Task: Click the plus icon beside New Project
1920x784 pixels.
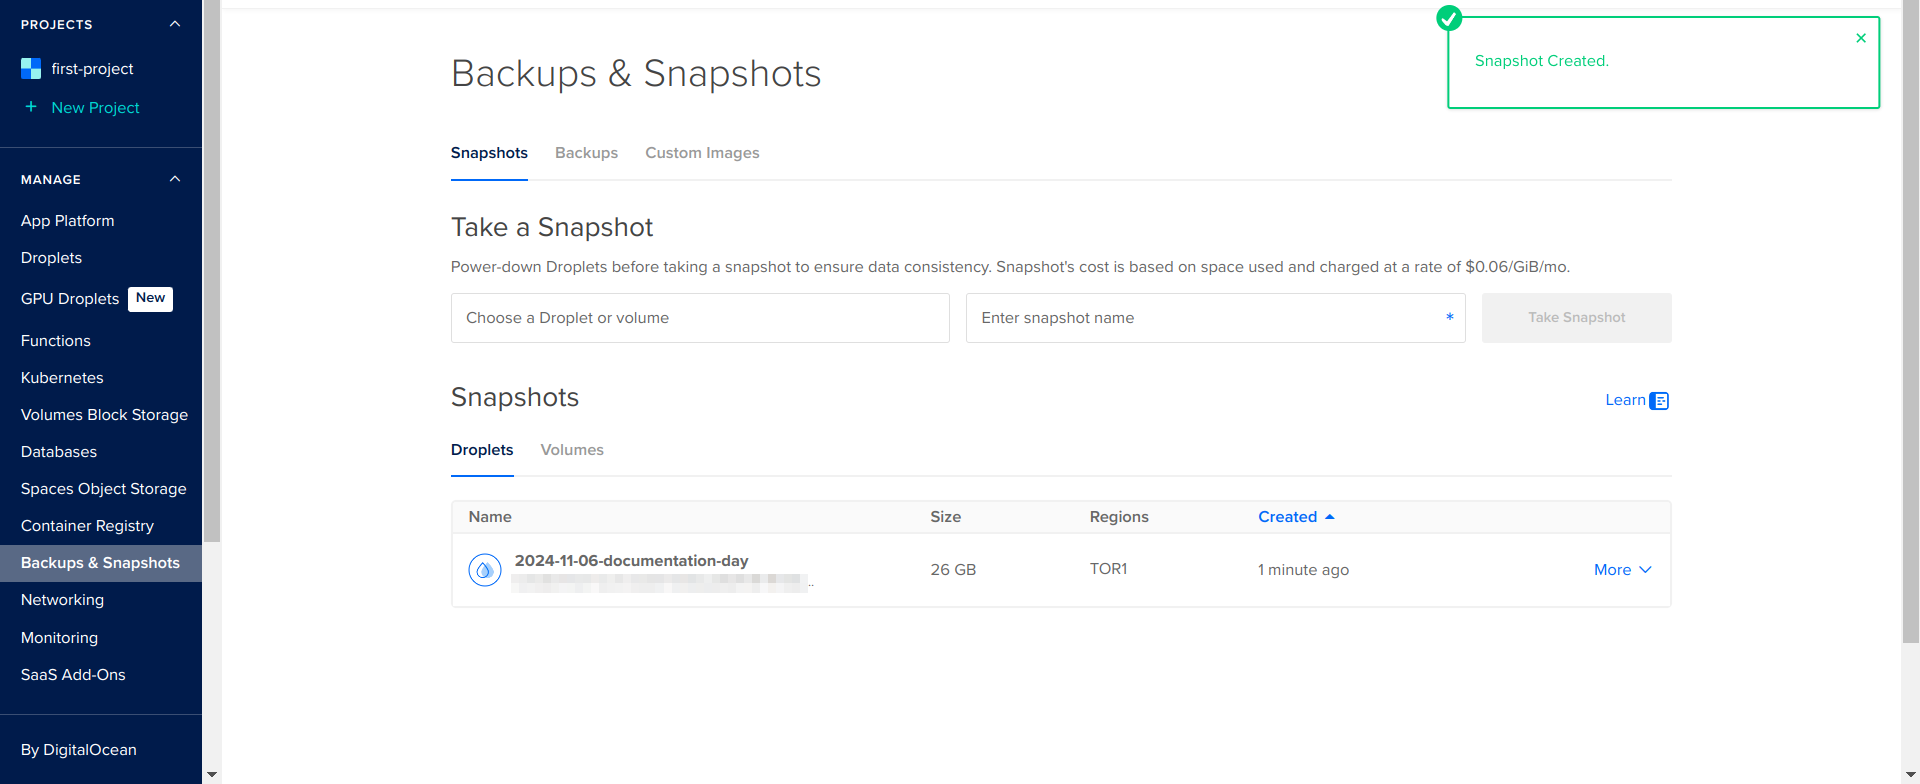Action: pos(31,107)
